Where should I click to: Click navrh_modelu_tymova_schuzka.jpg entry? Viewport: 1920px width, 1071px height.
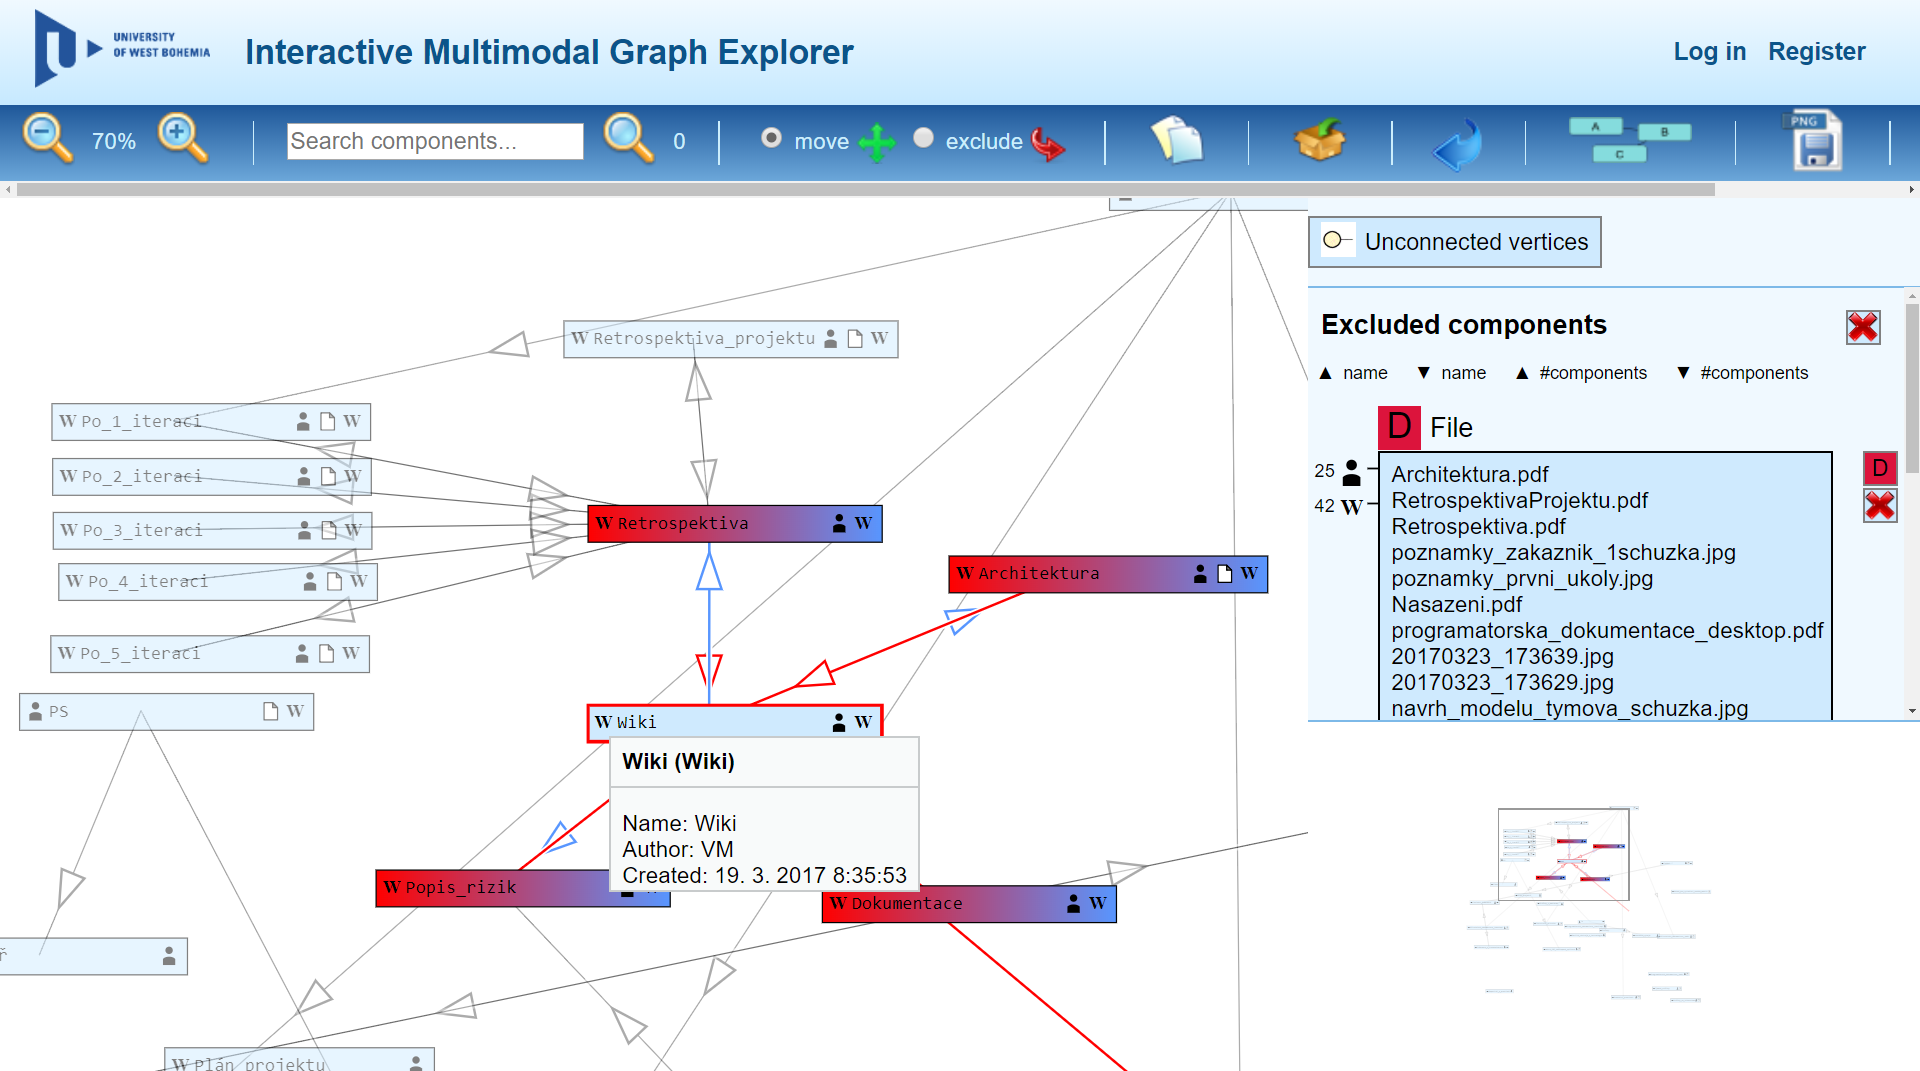[x=1569, y=708]
